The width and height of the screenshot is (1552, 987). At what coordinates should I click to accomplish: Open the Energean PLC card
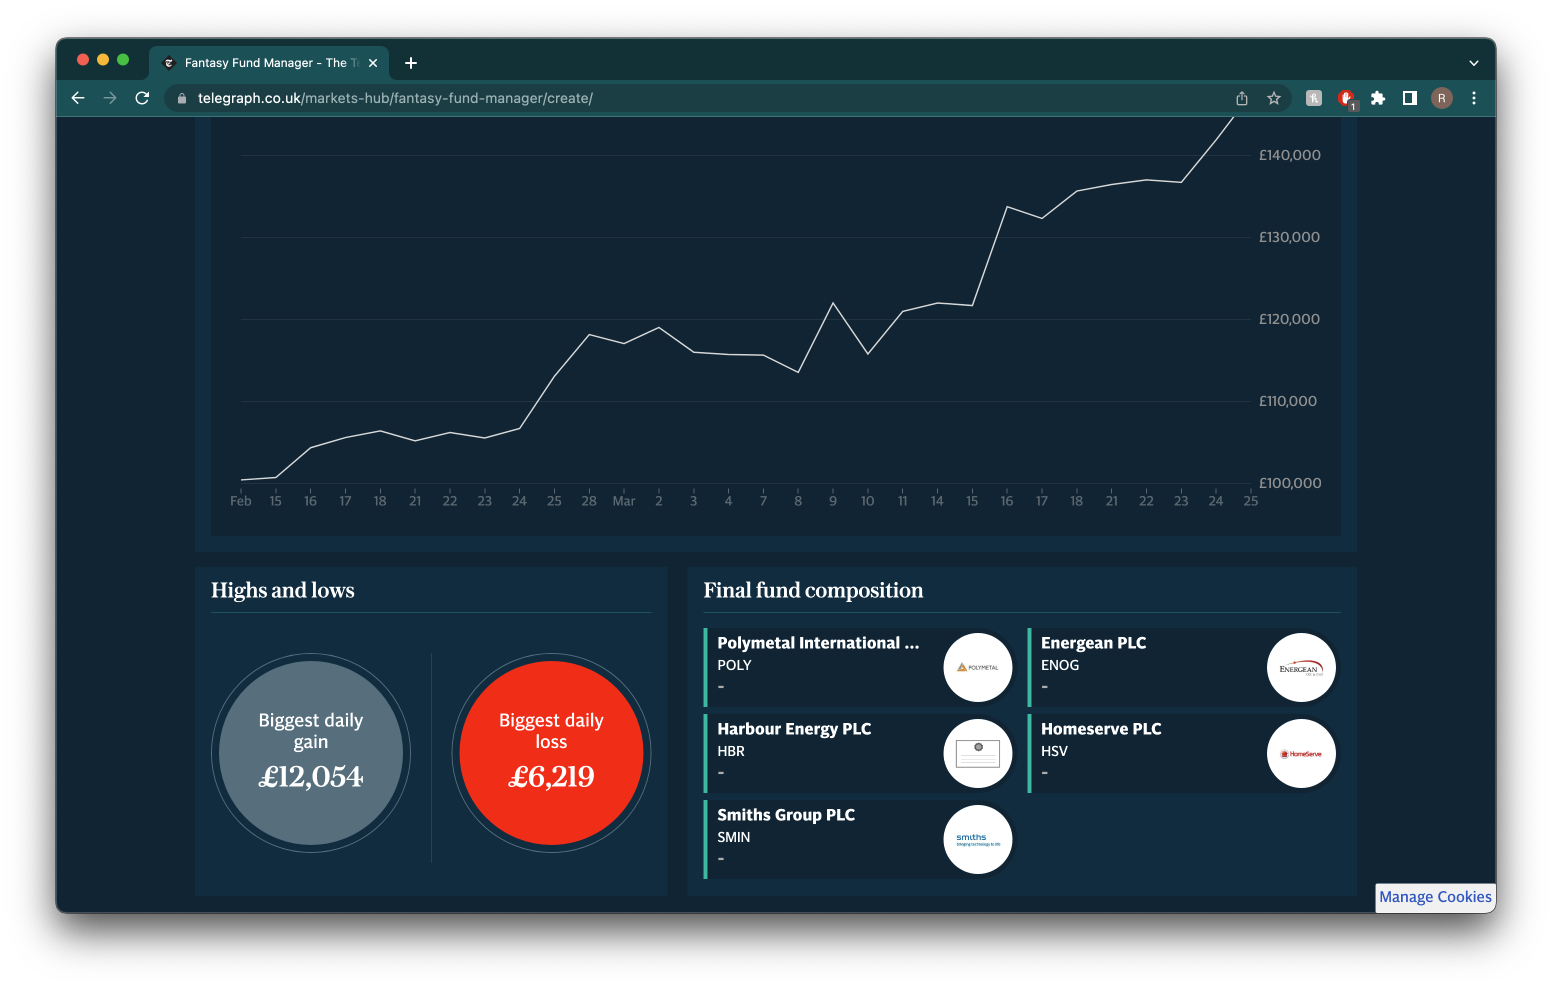click(x=1184, y=667)
